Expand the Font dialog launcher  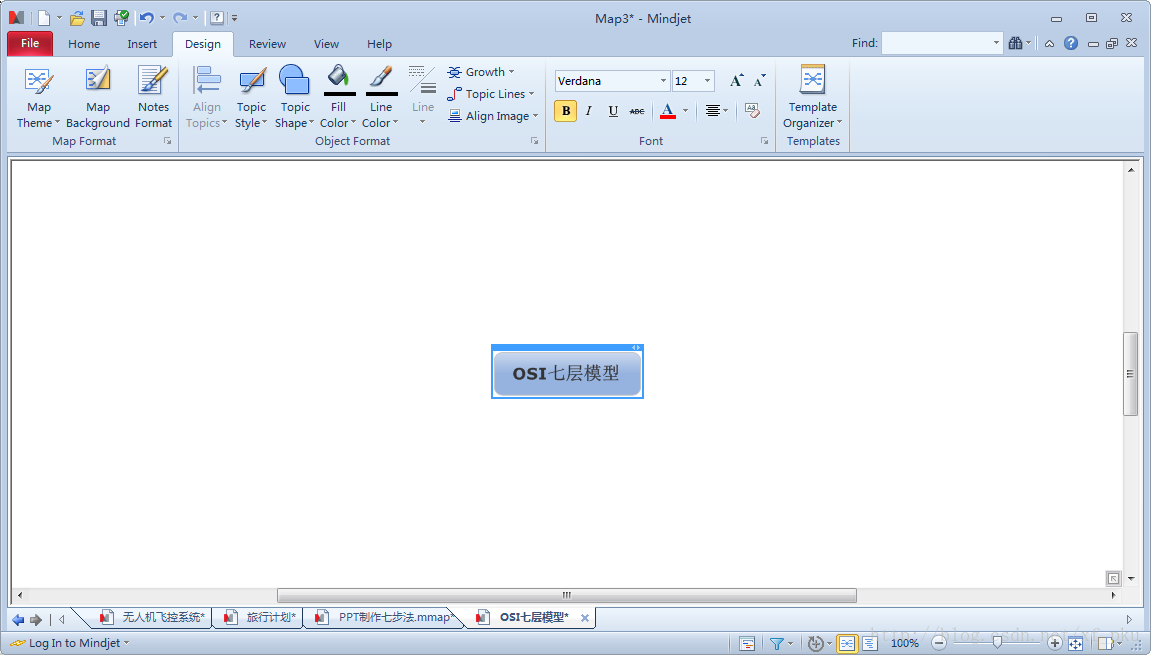pyautogui.click(x=764, y=141)
